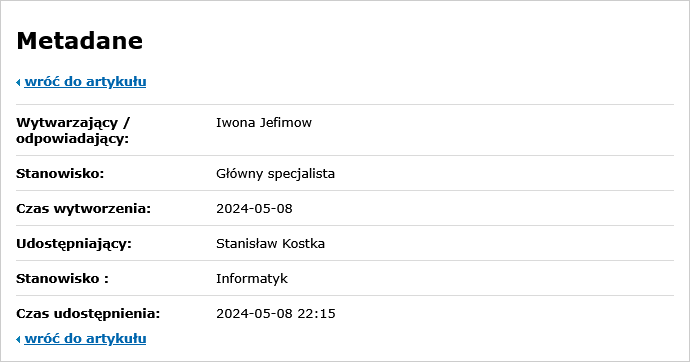The image size is (690, 362).
Task: Open the bottom 'wróć do artykułu' link
Action: 85,339
